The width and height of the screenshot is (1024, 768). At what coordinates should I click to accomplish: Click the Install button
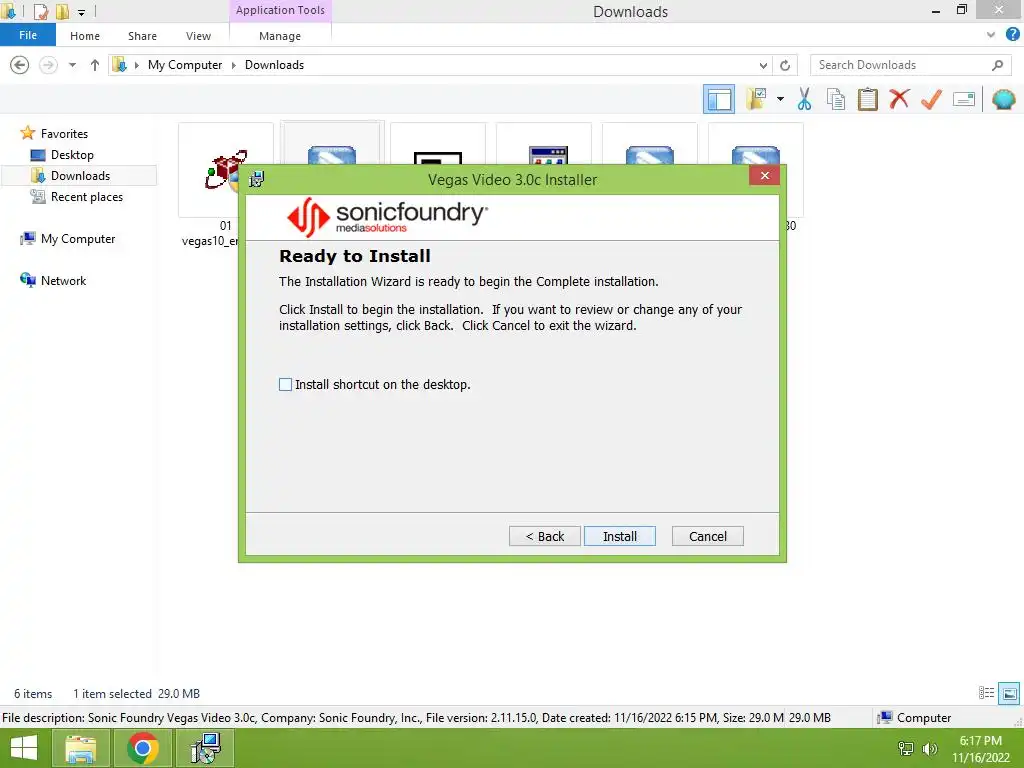tap(619, 536)
